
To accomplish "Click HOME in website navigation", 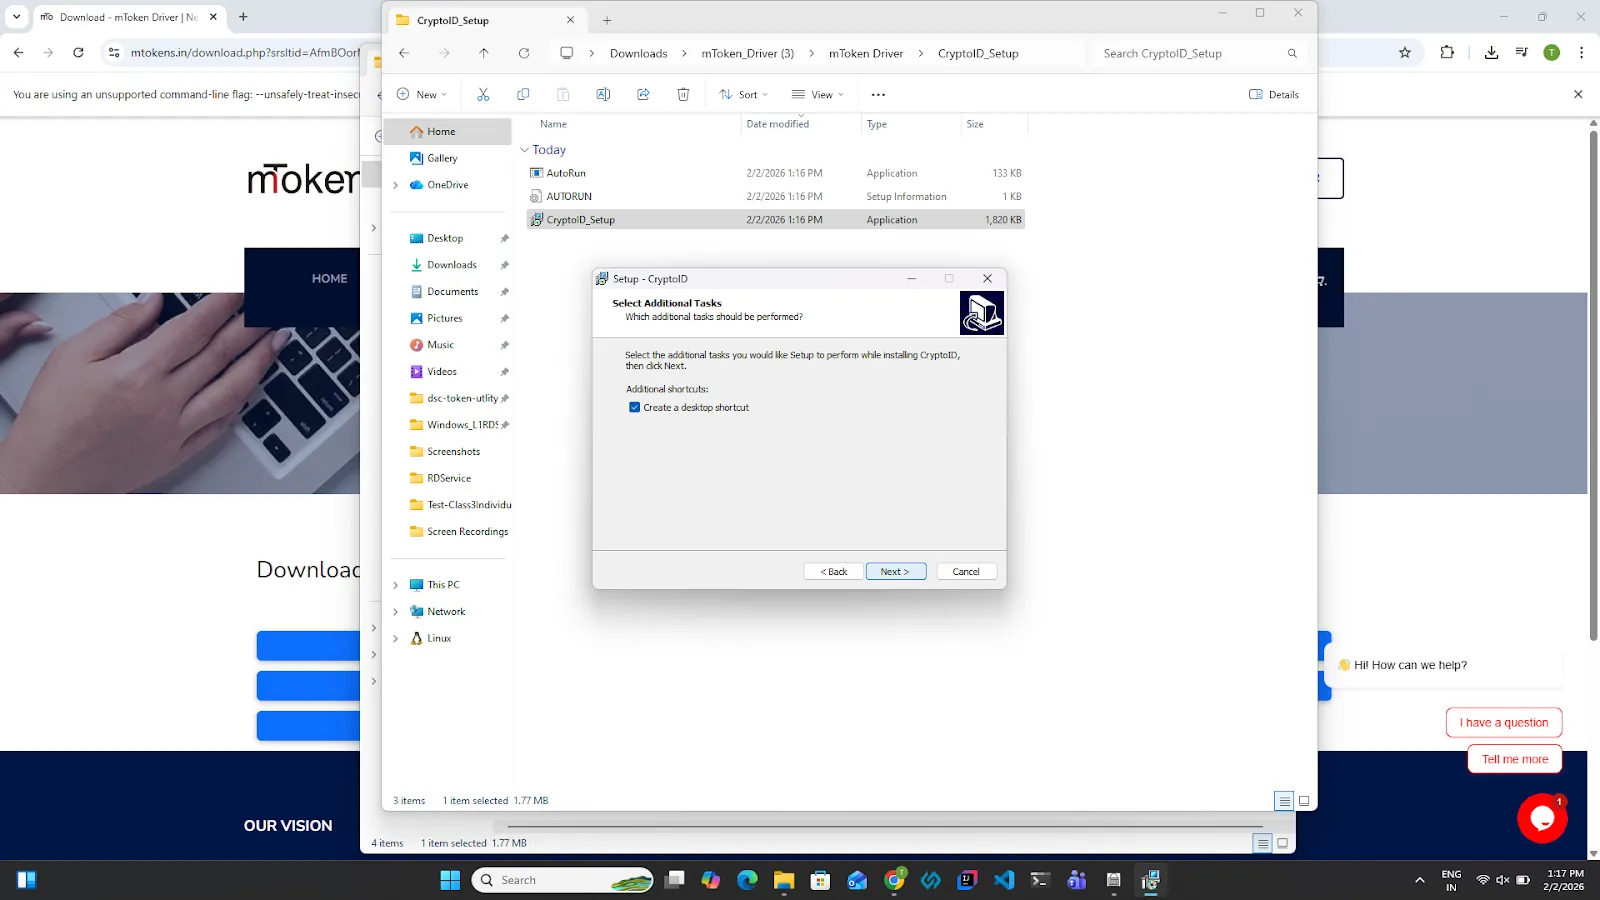I will coord(329,279).
